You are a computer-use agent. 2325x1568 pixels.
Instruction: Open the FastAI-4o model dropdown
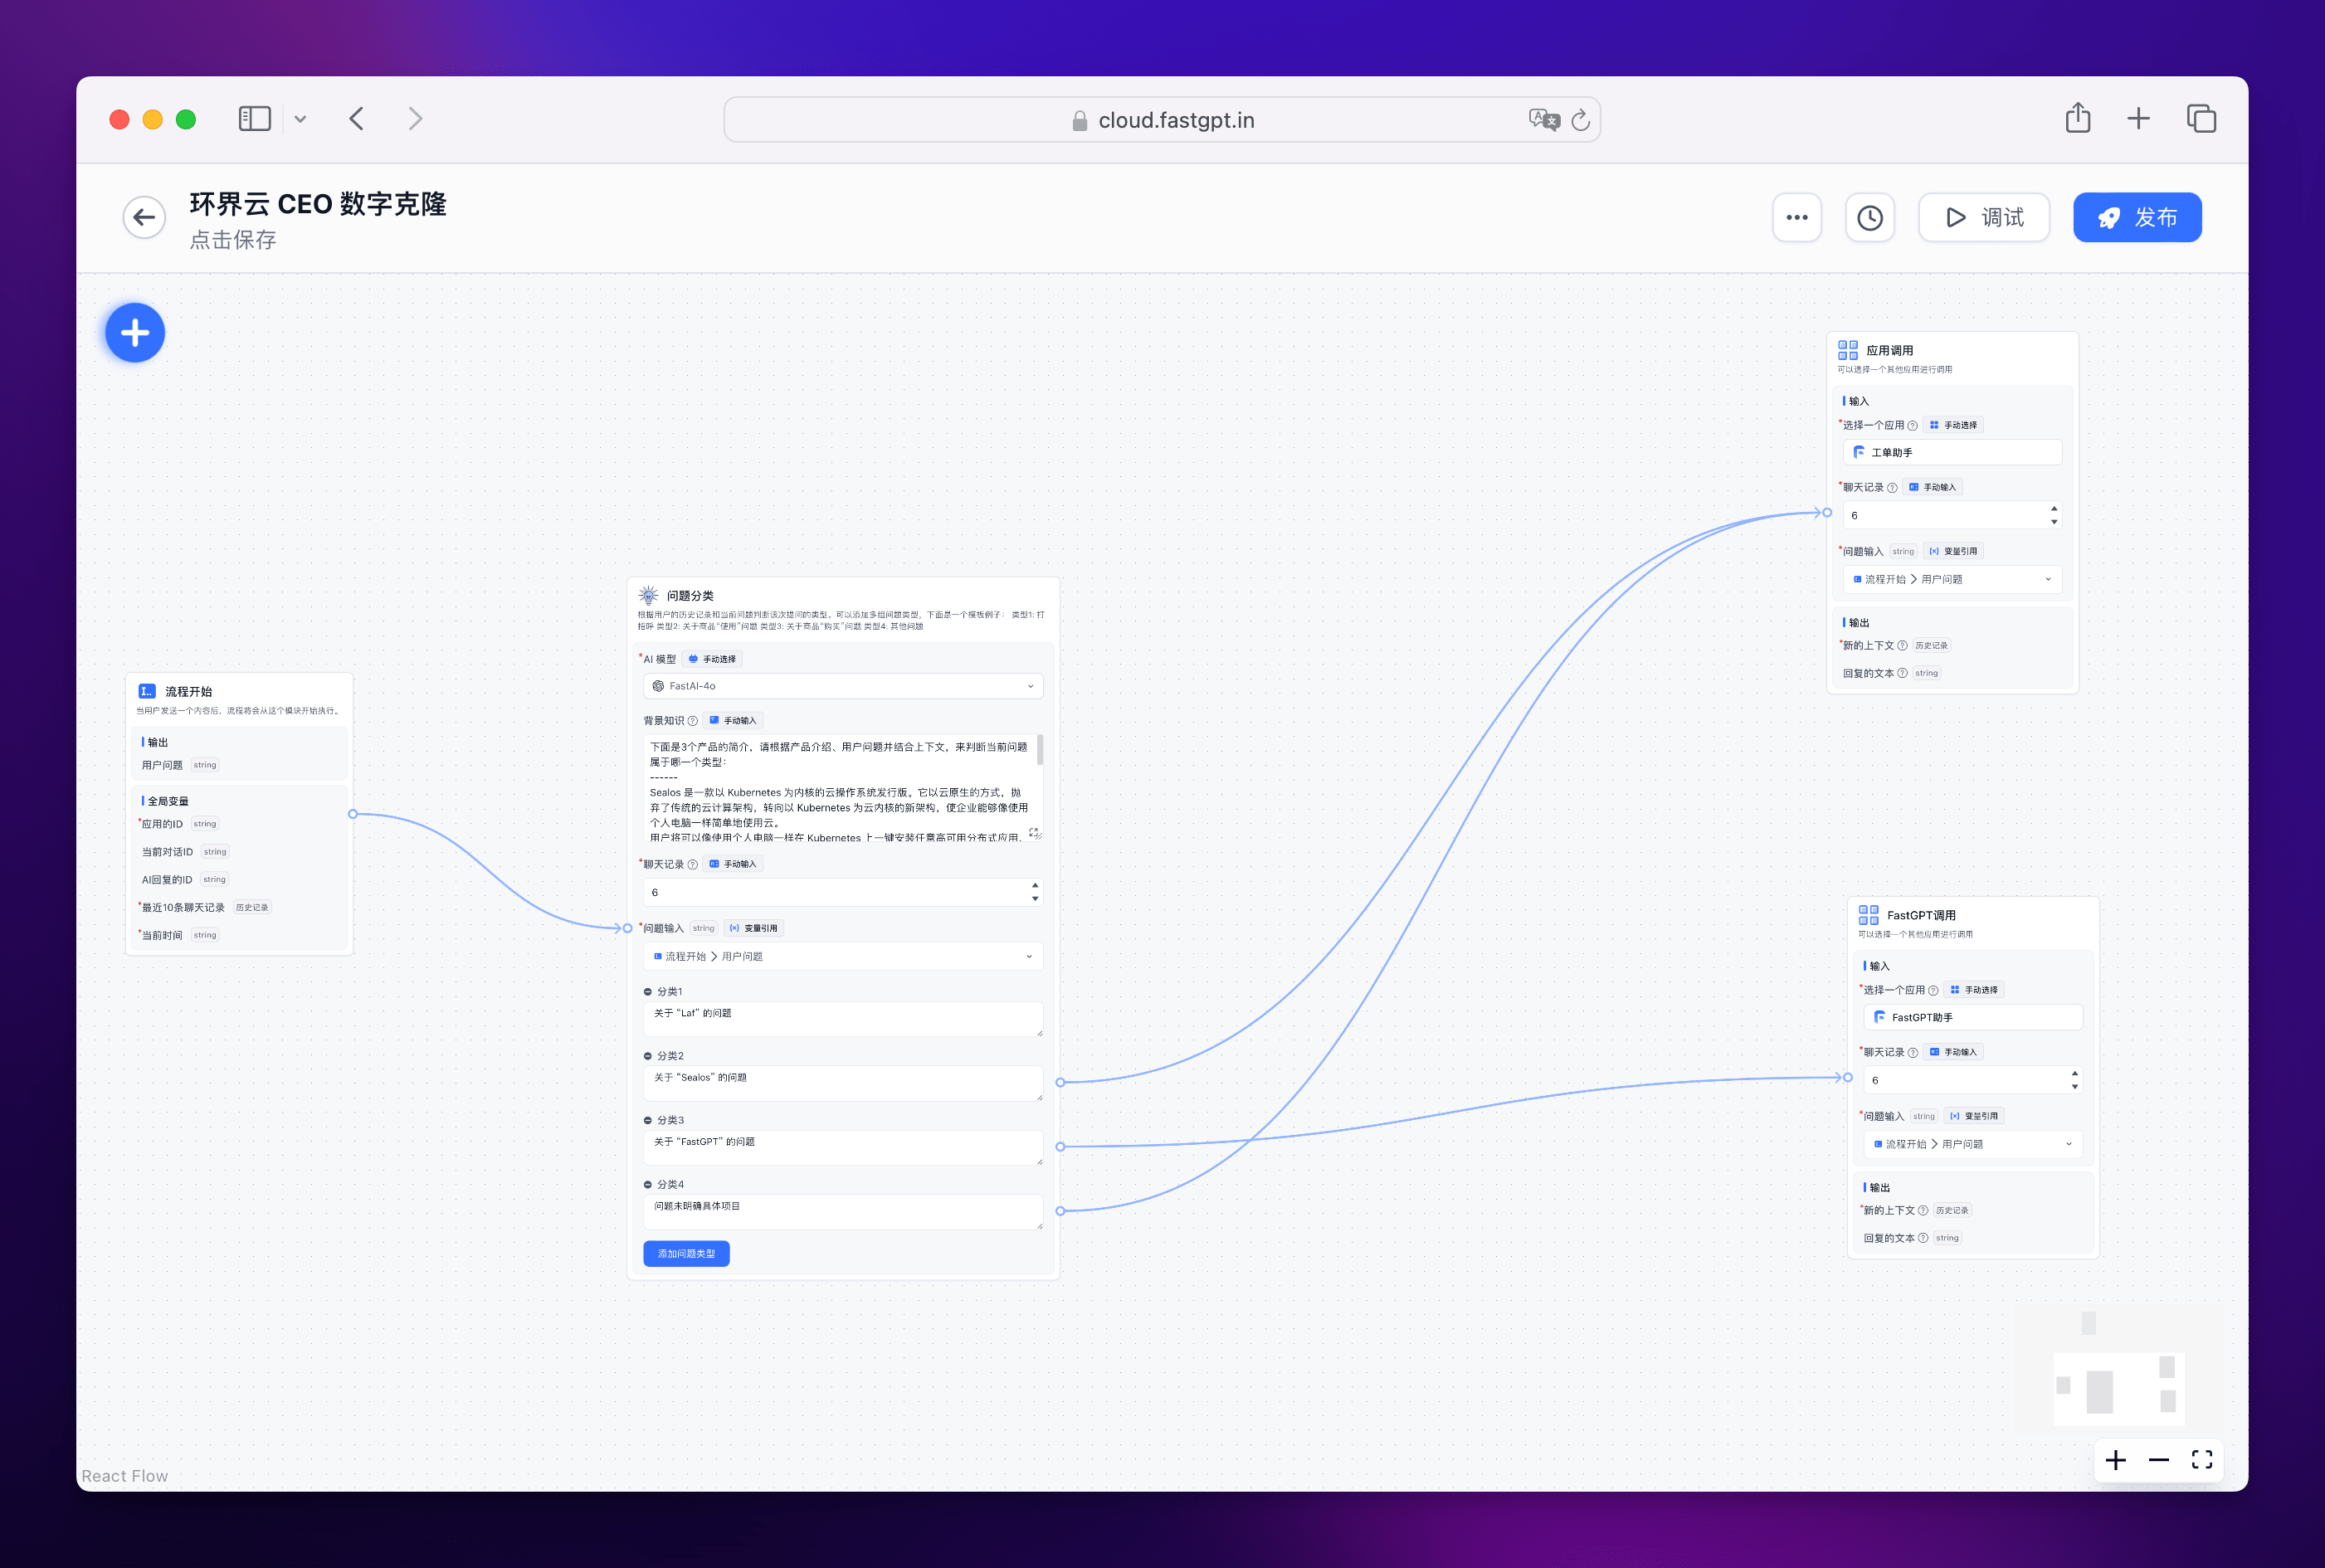coord(842,686)
